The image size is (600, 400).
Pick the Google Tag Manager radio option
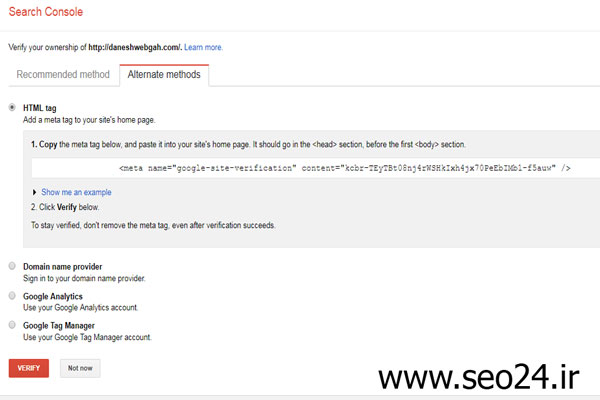coord(12,325)
